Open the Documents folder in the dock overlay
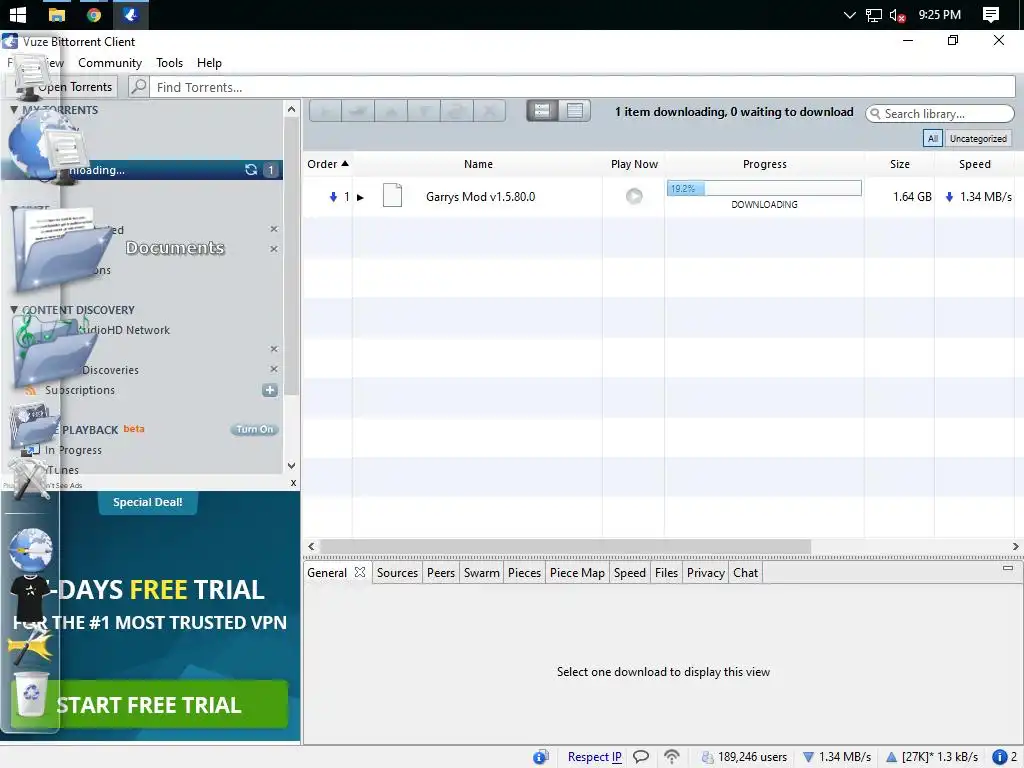The width and height of the screenshot is (1024, 768). (x=62, y=250)
